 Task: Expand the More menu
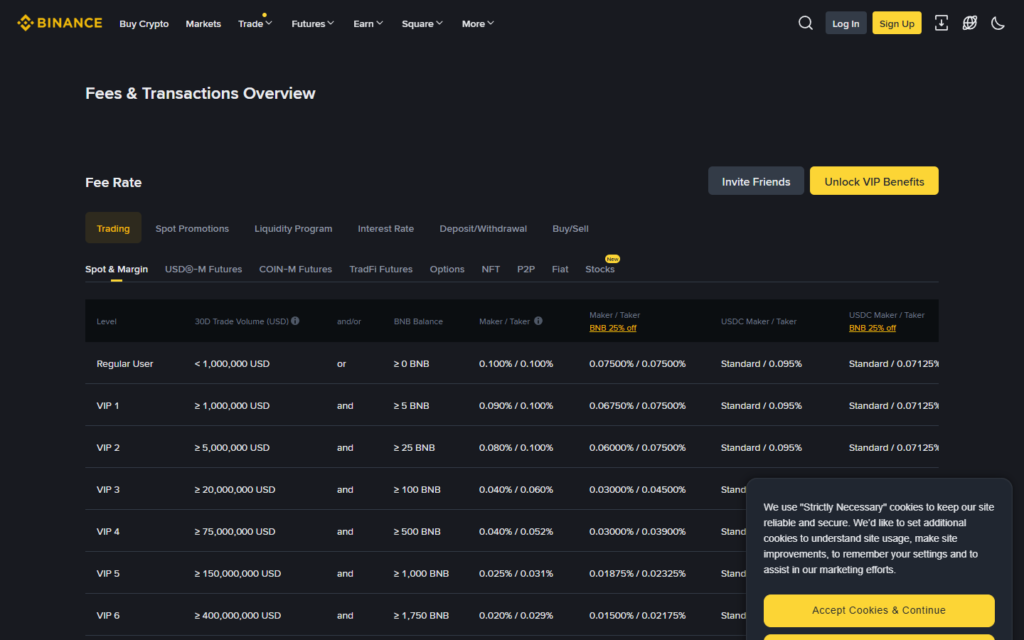point(478,24)
